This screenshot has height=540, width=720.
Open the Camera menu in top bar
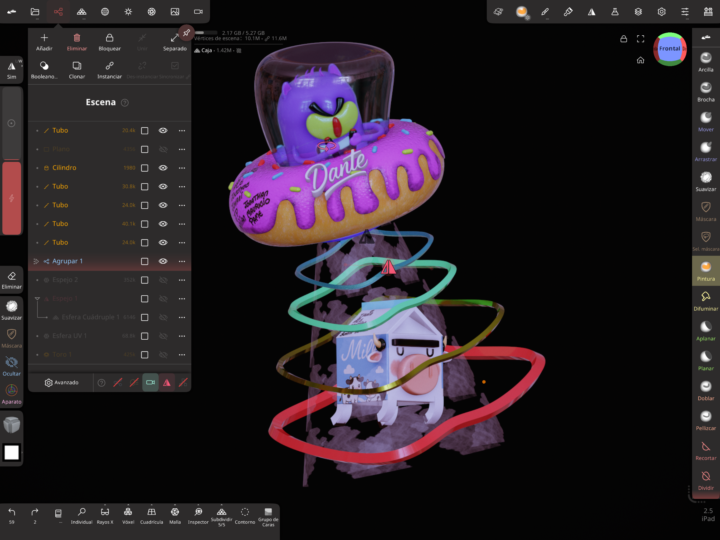(x=198, y=11)
